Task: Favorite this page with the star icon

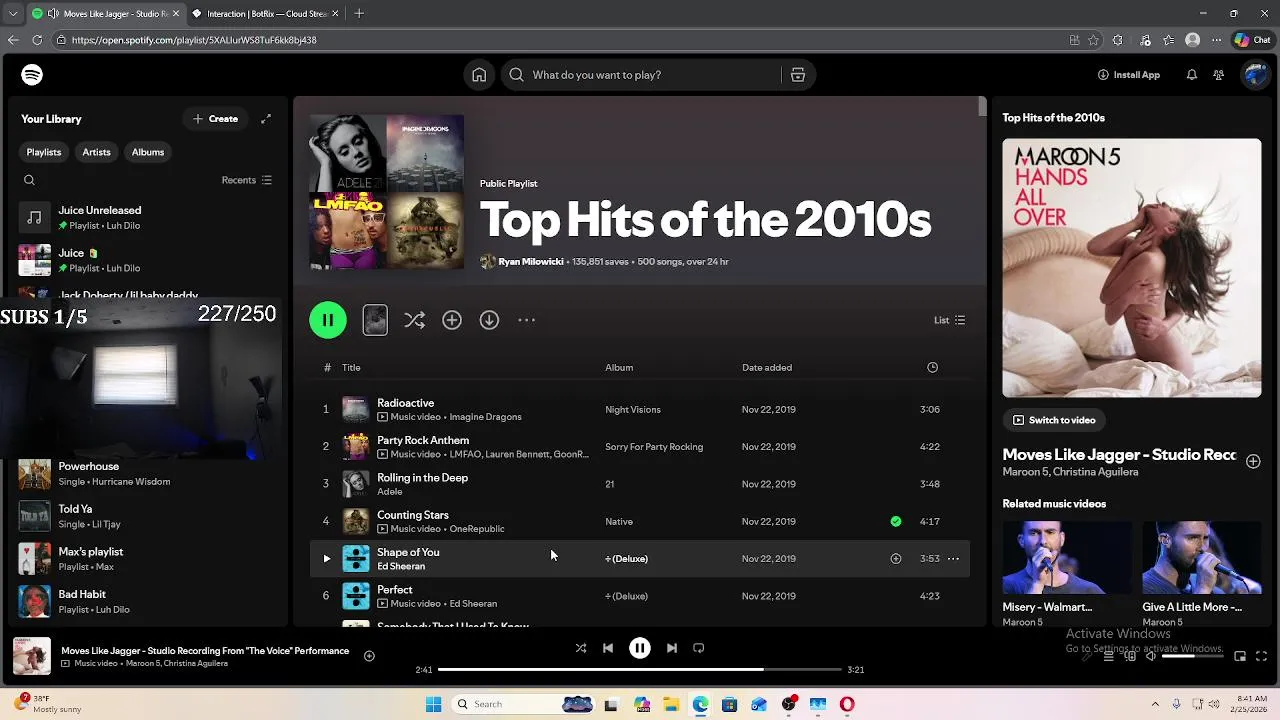Action: 1094,40
